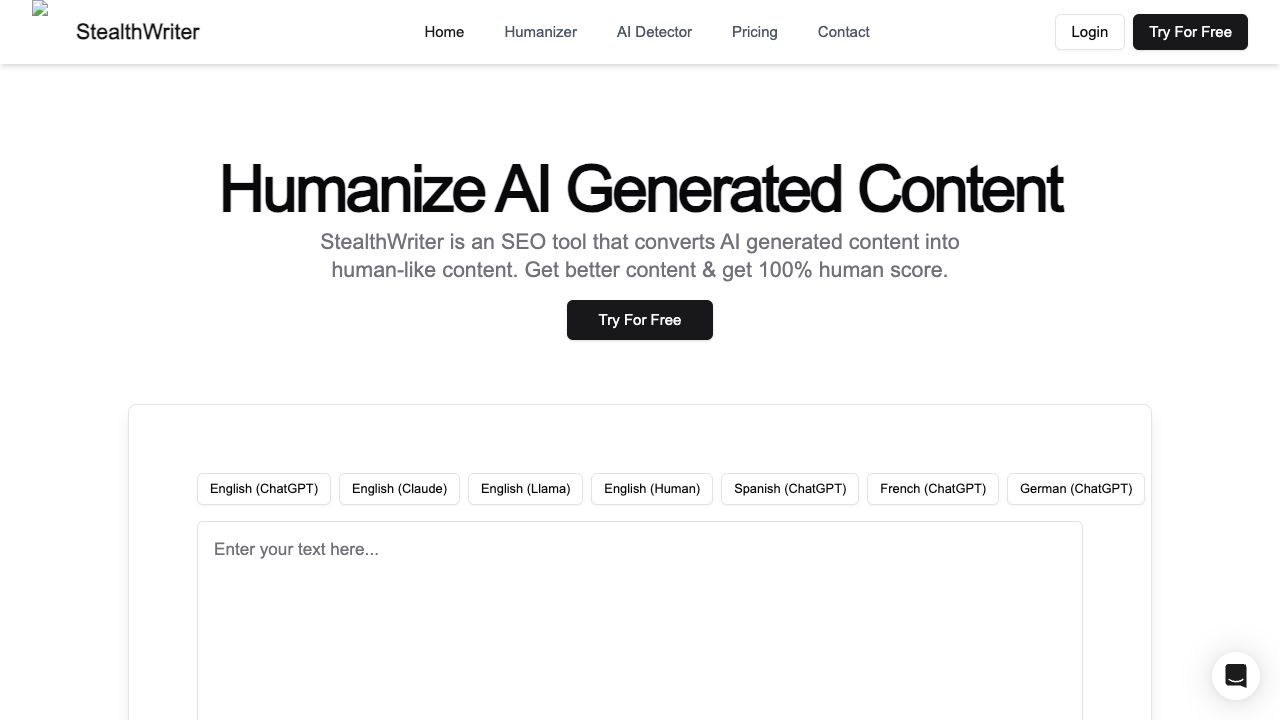The width and height of the screenshot is (1280, 720).
Task: Select Spanish (ChatGPT) sample text
Action: (x=790, y=489)
